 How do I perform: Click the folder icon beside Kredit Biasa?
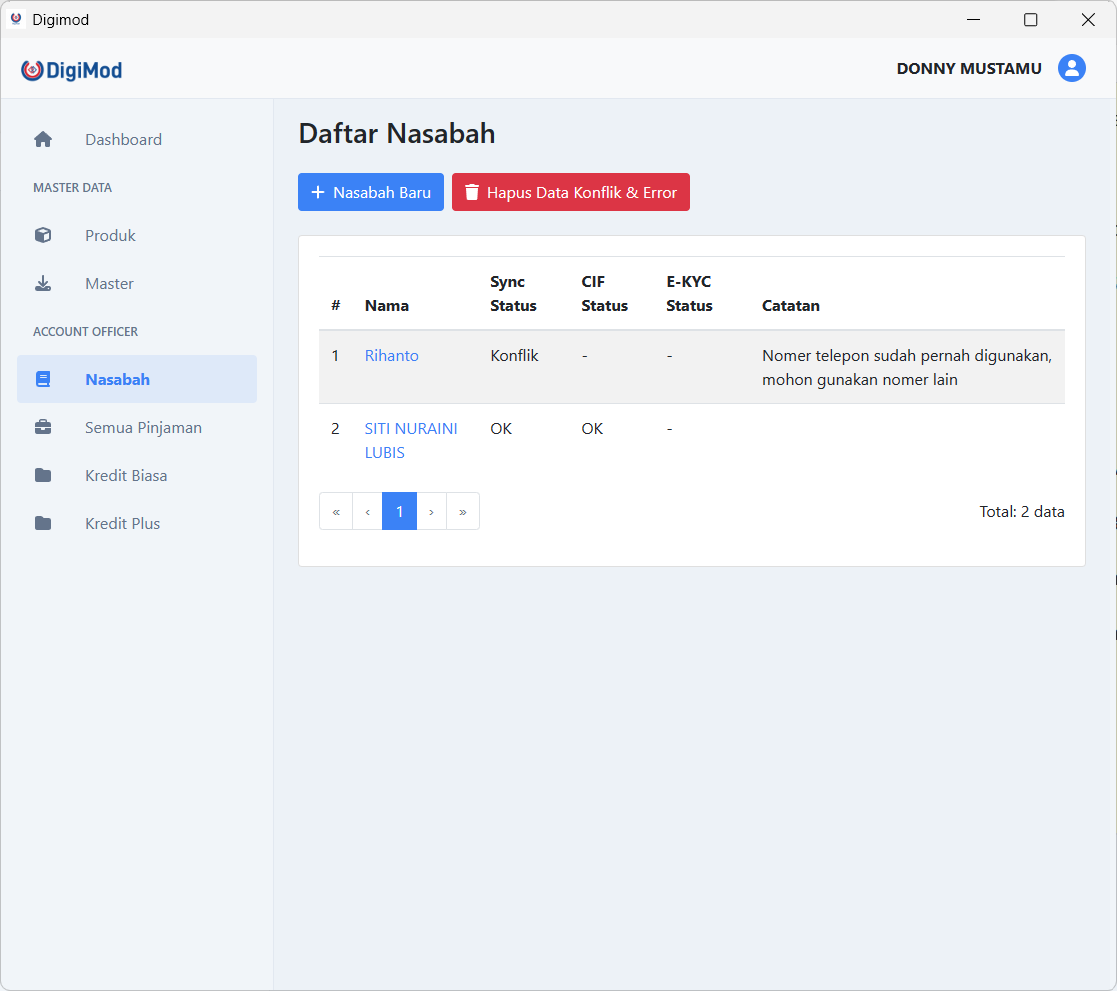tap(43, 476)
